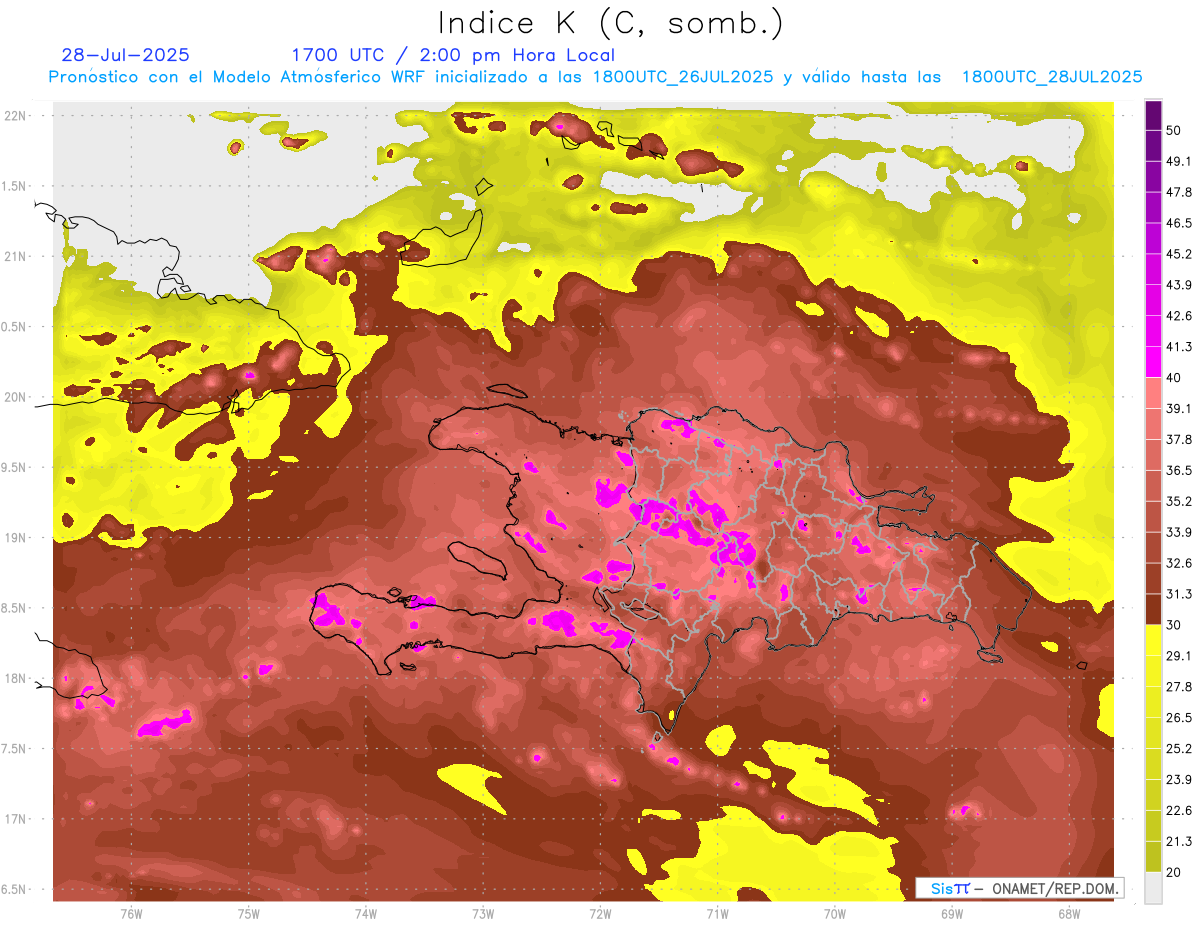The height and width of the screenshot is (927, 1200).
Task: Click the '25.2' color bar value
Action: pyautogui.click(x=1179, y=748)
